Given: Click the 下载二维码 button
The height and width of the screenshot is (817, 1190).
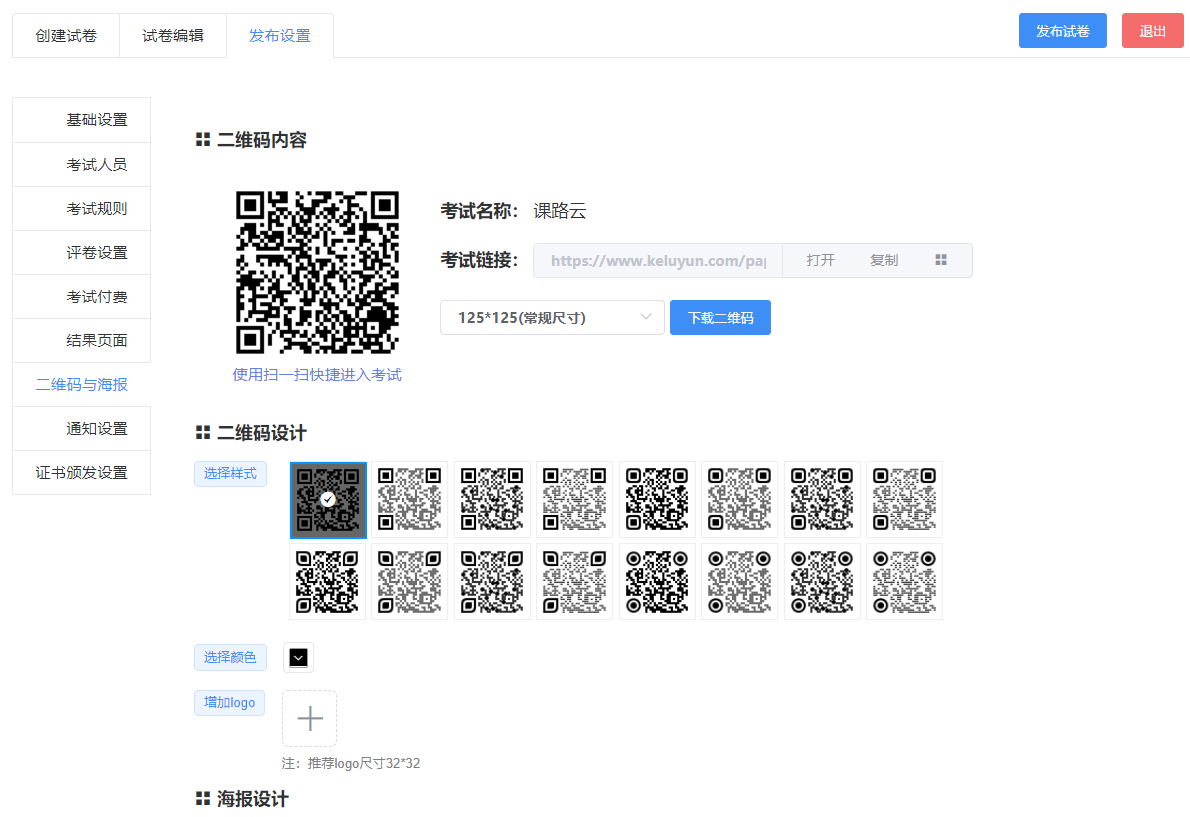Looking at the screenshot, I should coord(720,317).
